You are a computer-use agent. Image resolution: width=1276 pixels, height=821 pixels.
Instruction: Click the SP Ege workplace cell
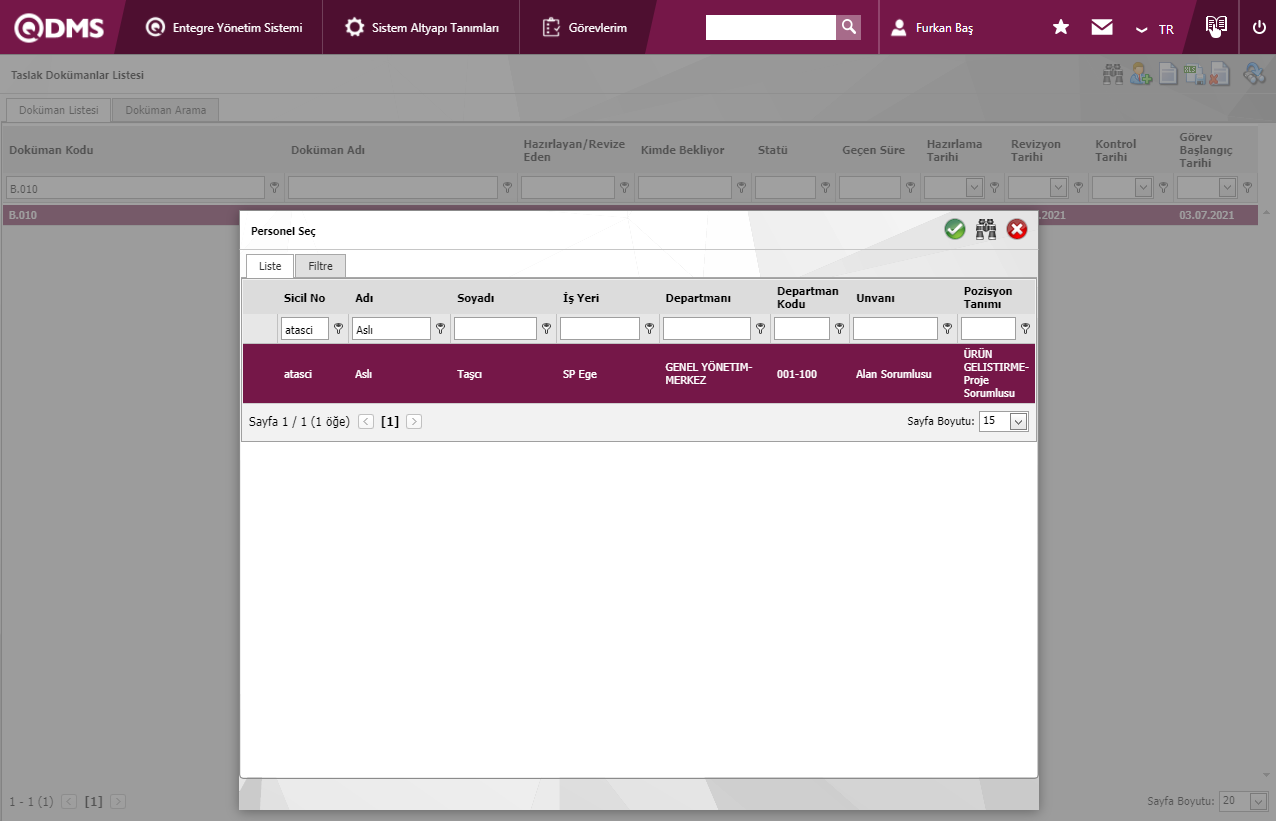(x=580, y=374)
